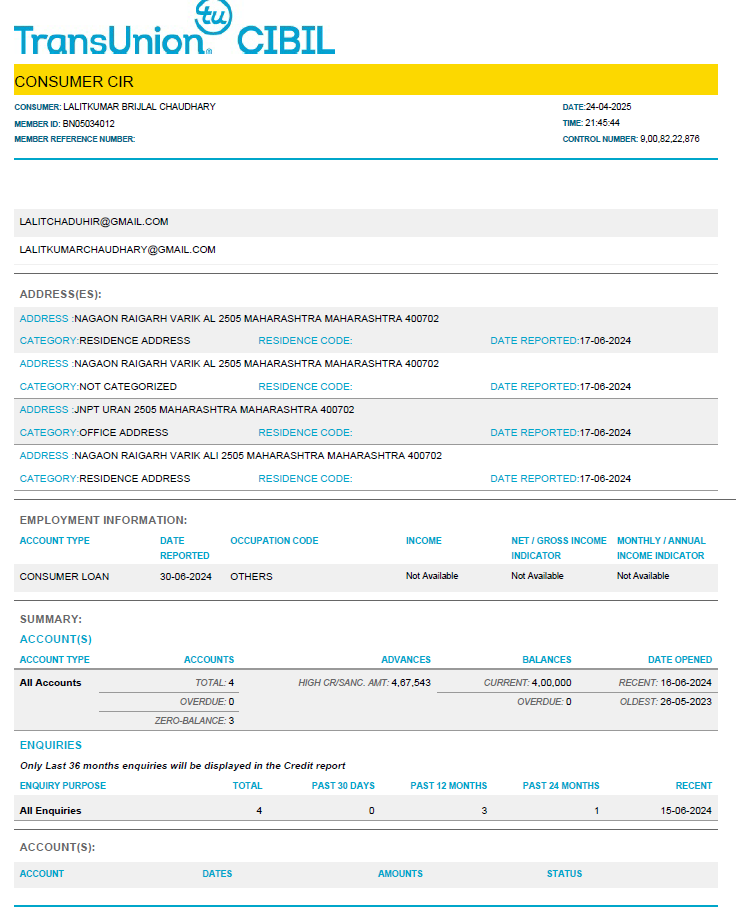Viewport: 736px width, 912px height.
Task: Select member ID BN05034012
Action: (x=88, y=123)
